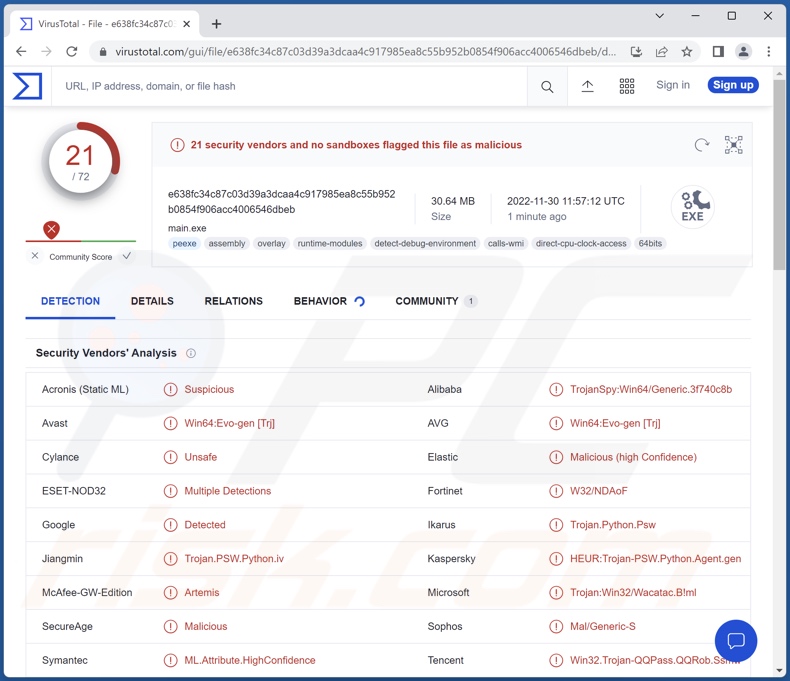
Task: Click community score downvote X
Action: 35,256
